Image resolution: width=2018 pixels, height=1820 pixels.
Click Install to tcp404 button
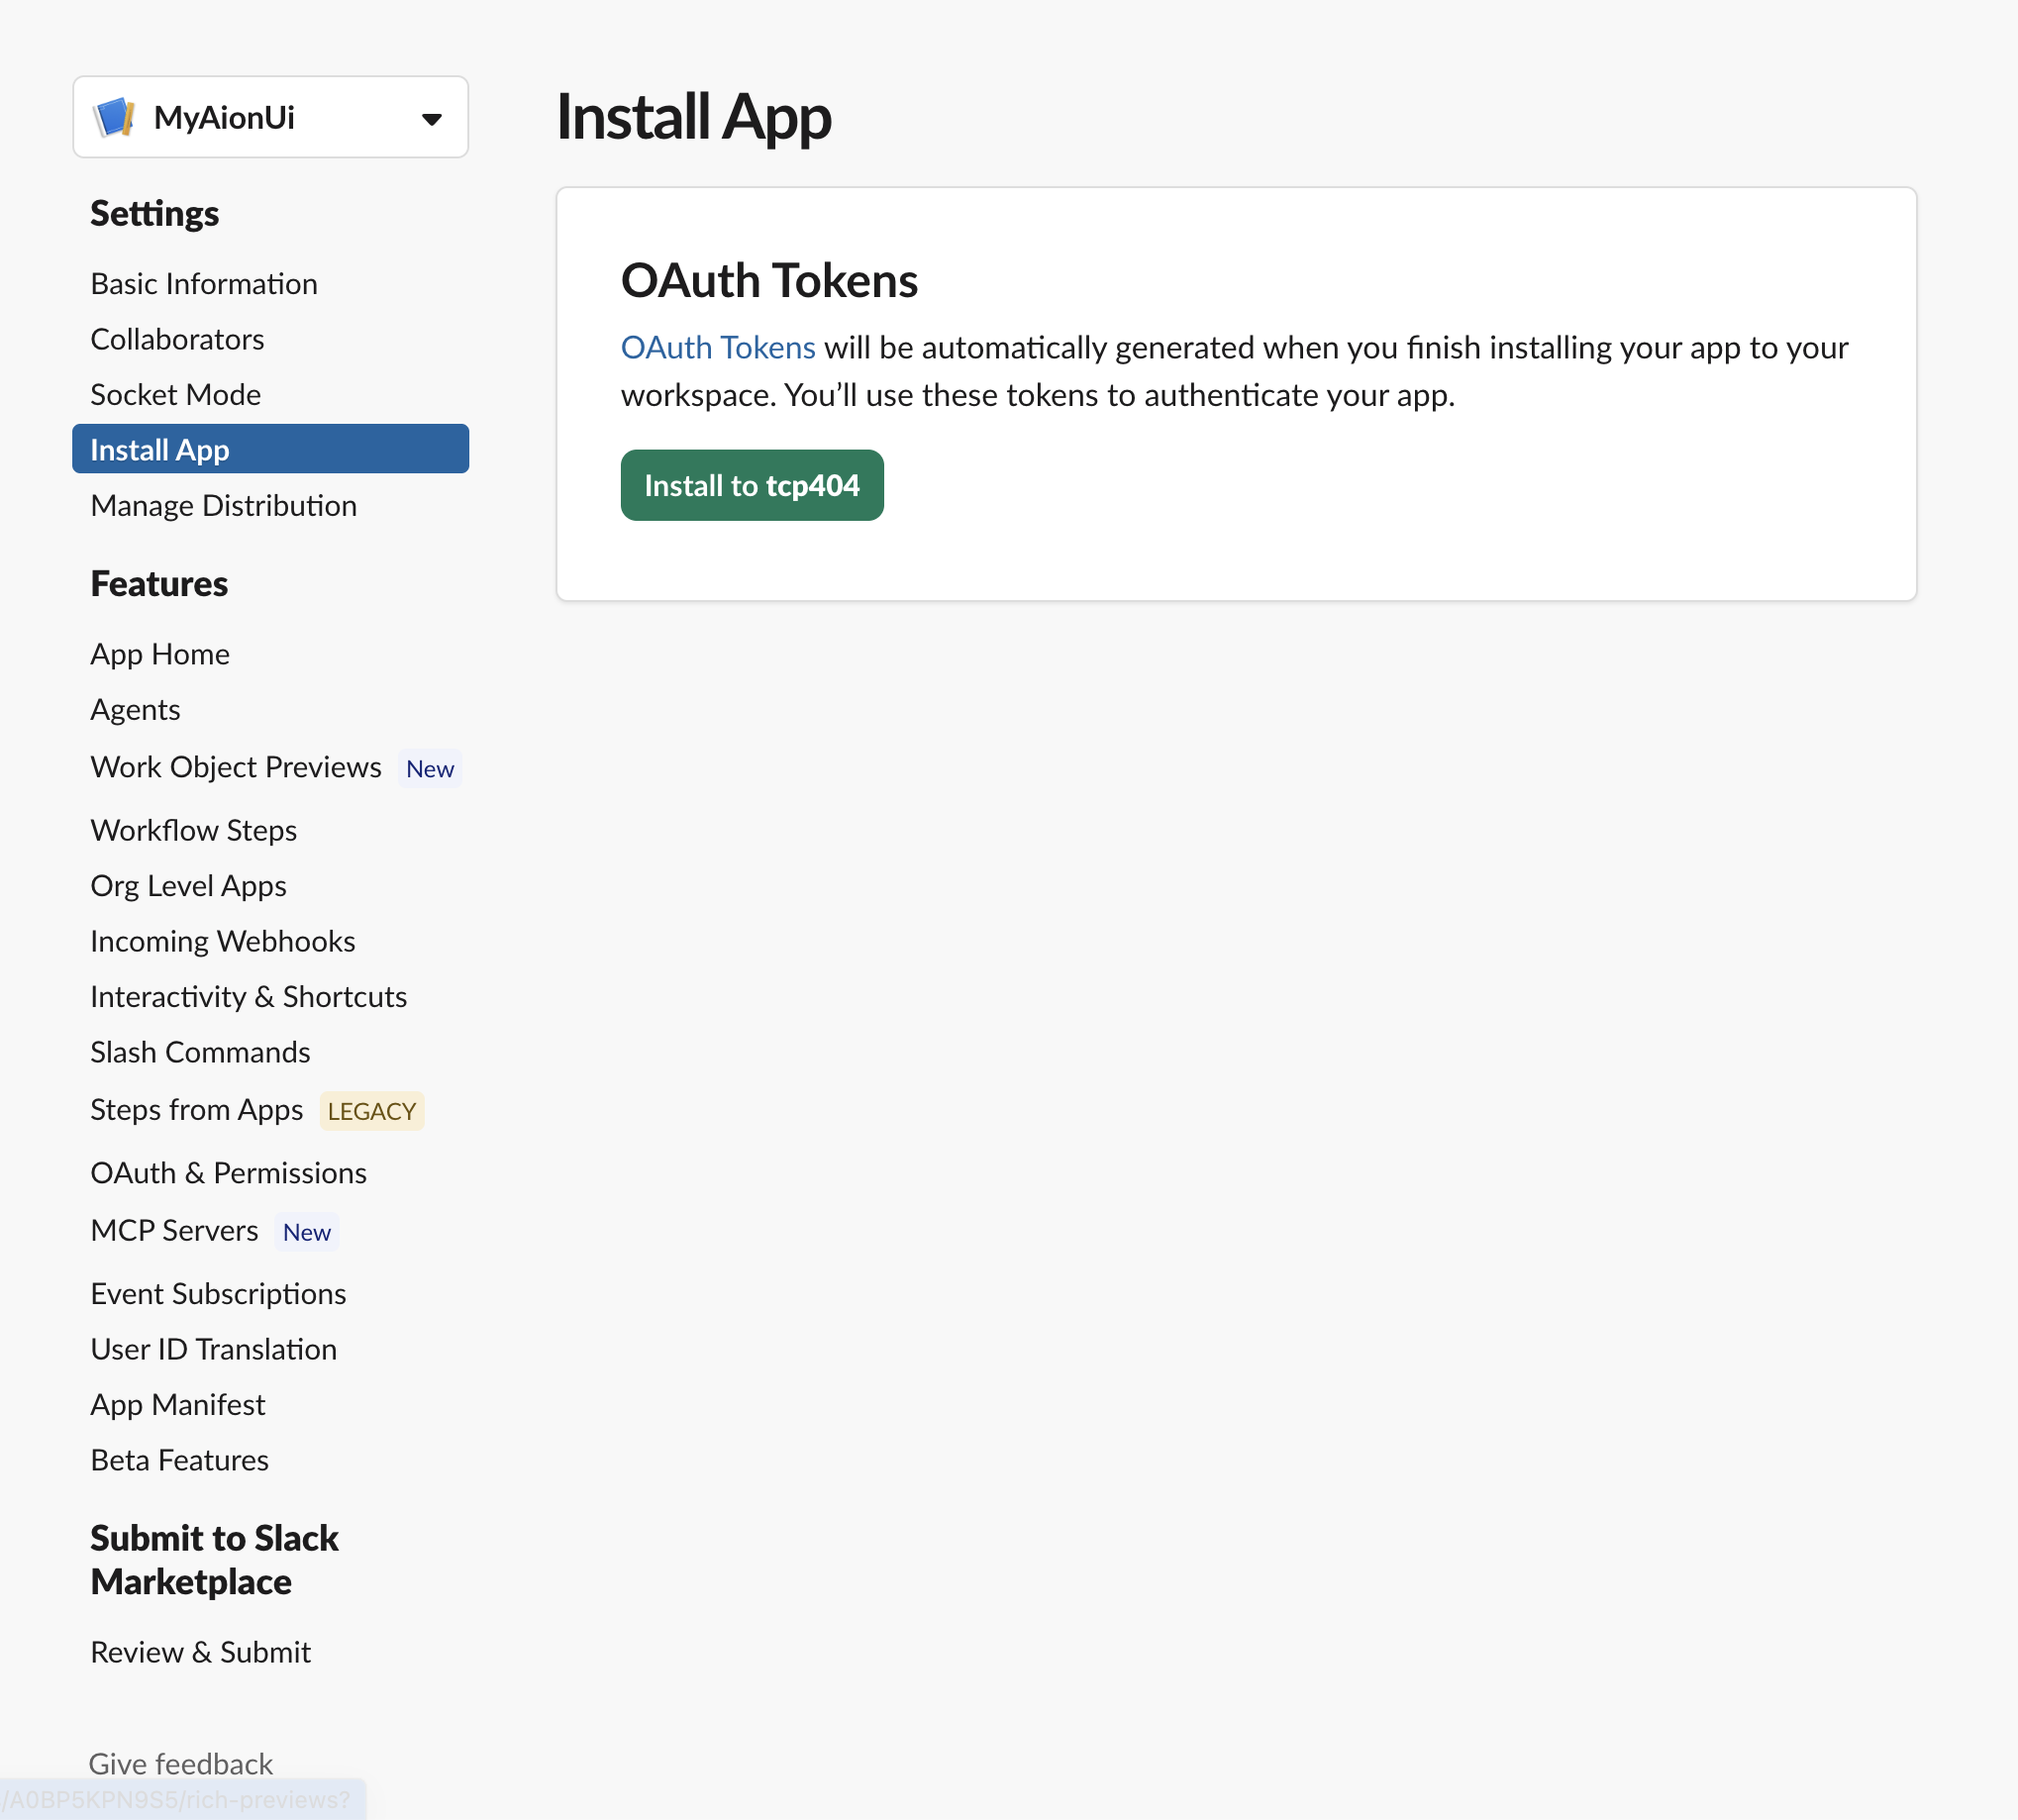click(x=752, y=485)
